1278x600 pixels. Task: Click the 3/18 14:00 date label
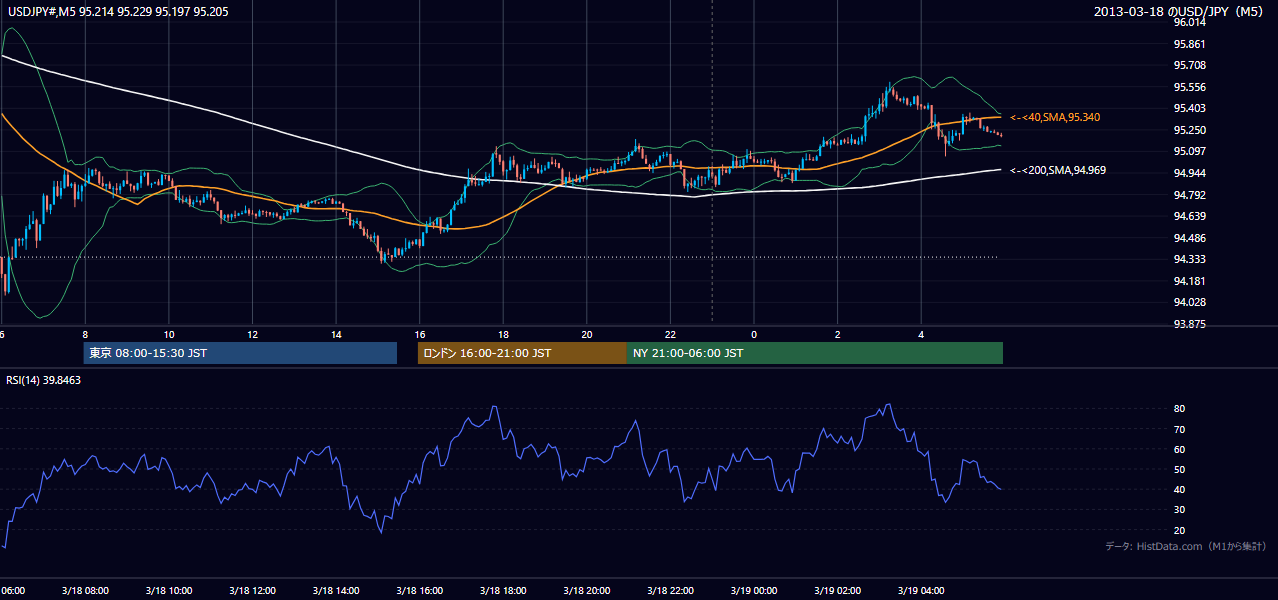click(336, 591)
